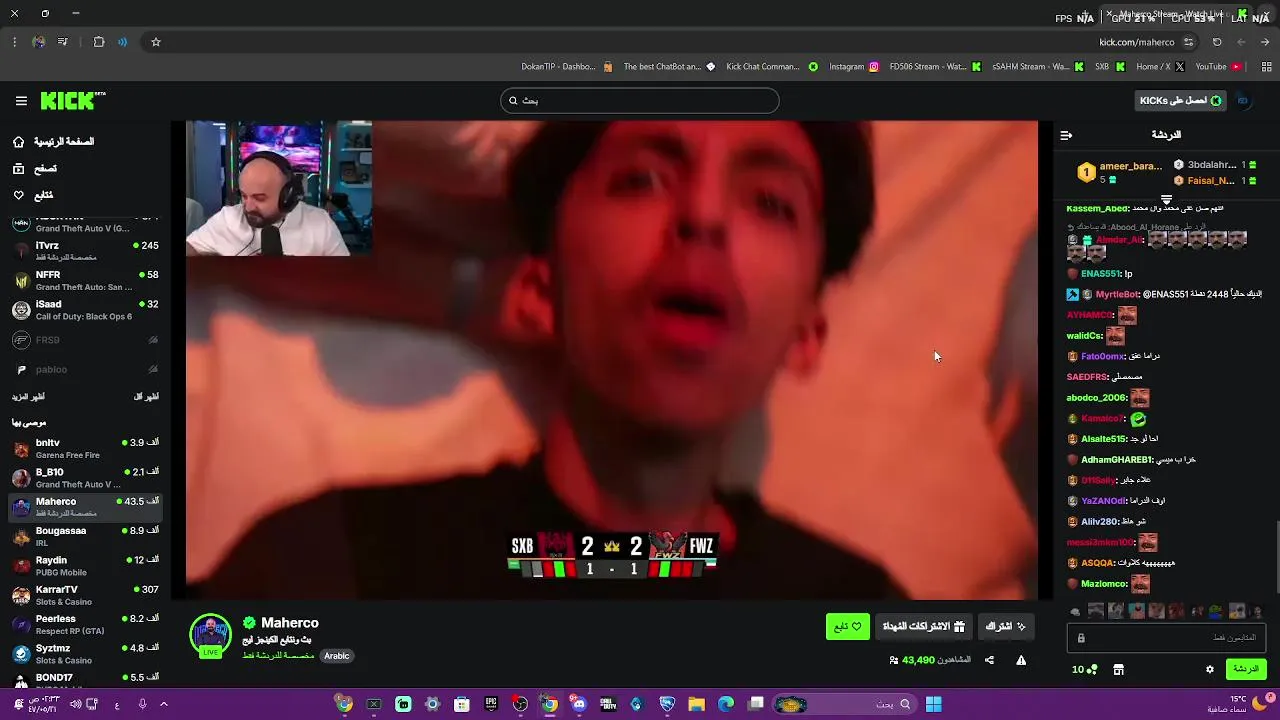
Task: Click Maherco's live avatar below the video
Action: (x=210, y=636)
